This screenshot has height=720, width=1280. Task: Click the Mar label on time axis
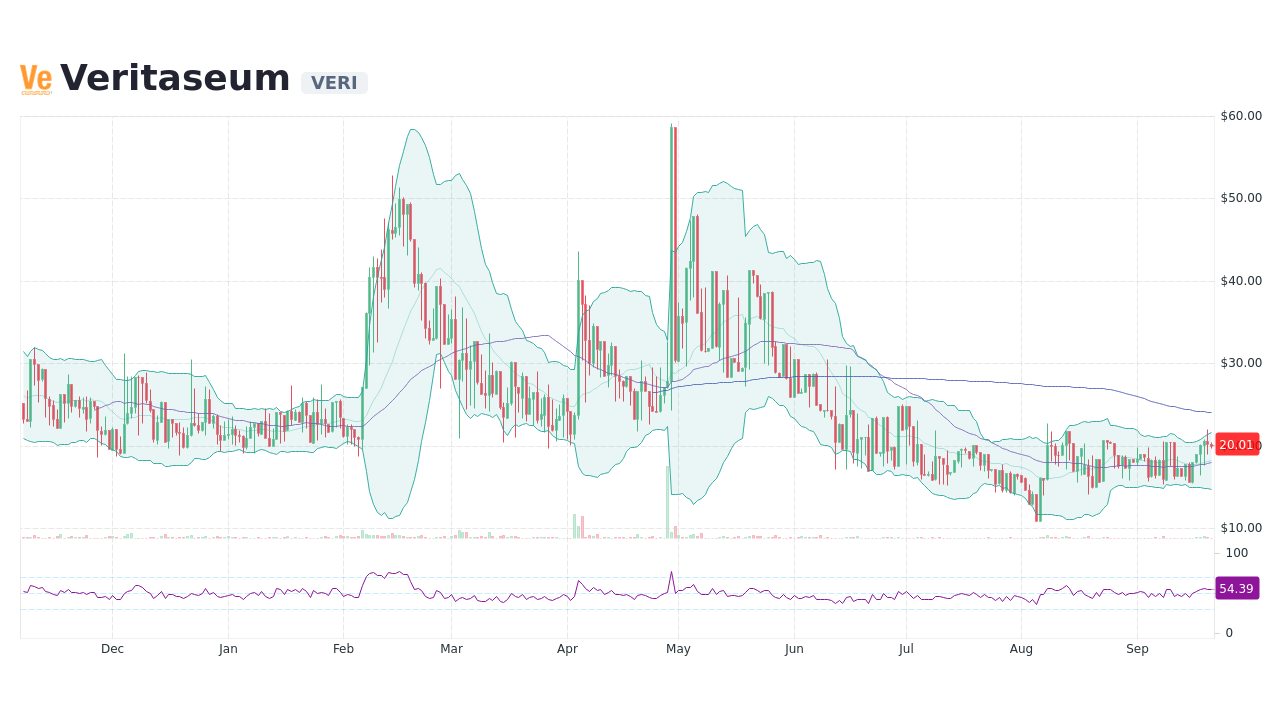(451, 649)
